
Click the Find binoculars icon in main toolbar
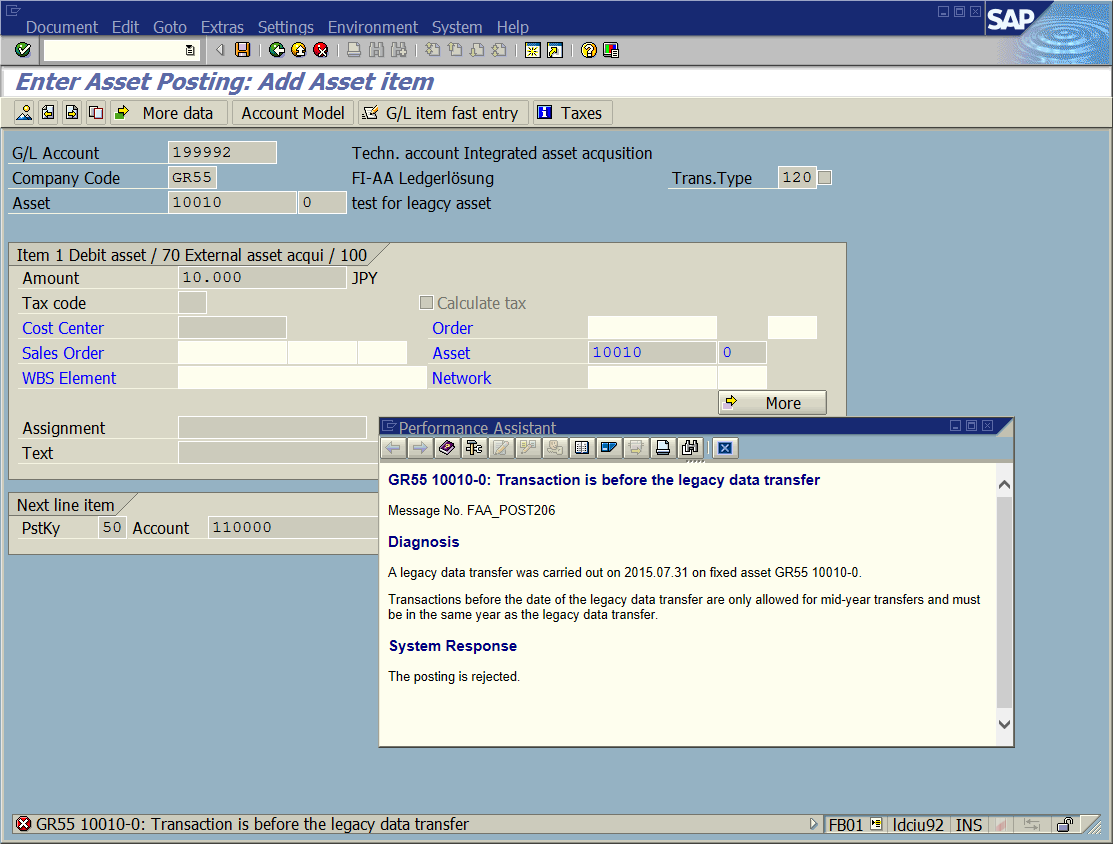pyautogui.click(x=376, y=50)
